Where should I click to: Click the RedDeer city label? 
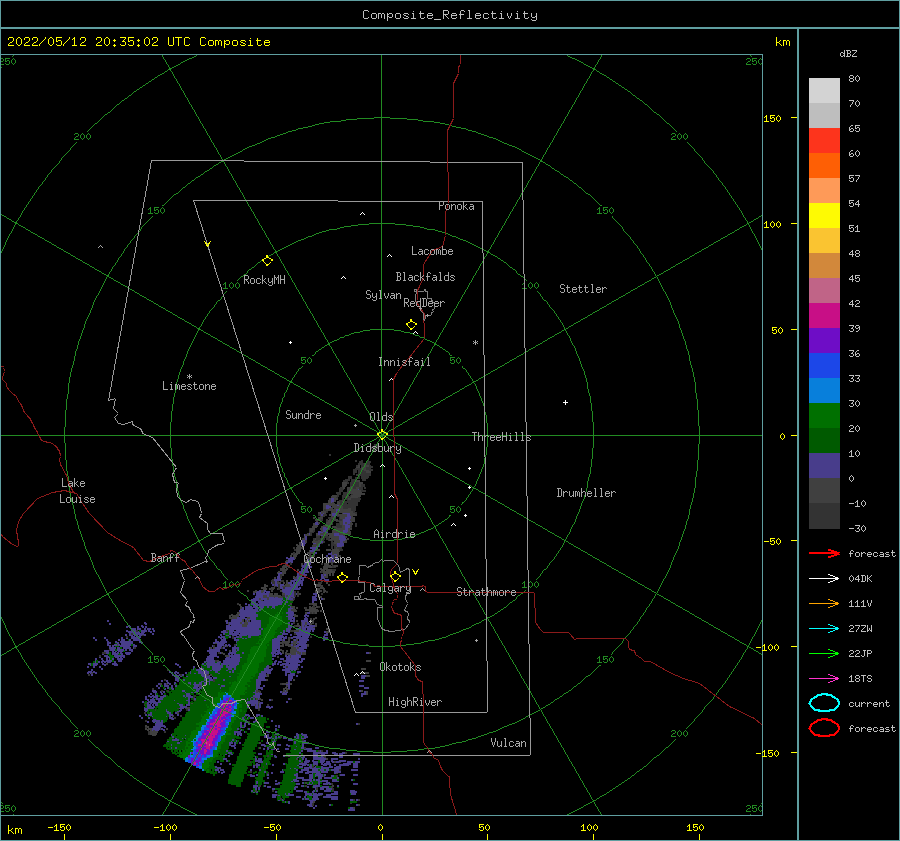coord(424,303)
